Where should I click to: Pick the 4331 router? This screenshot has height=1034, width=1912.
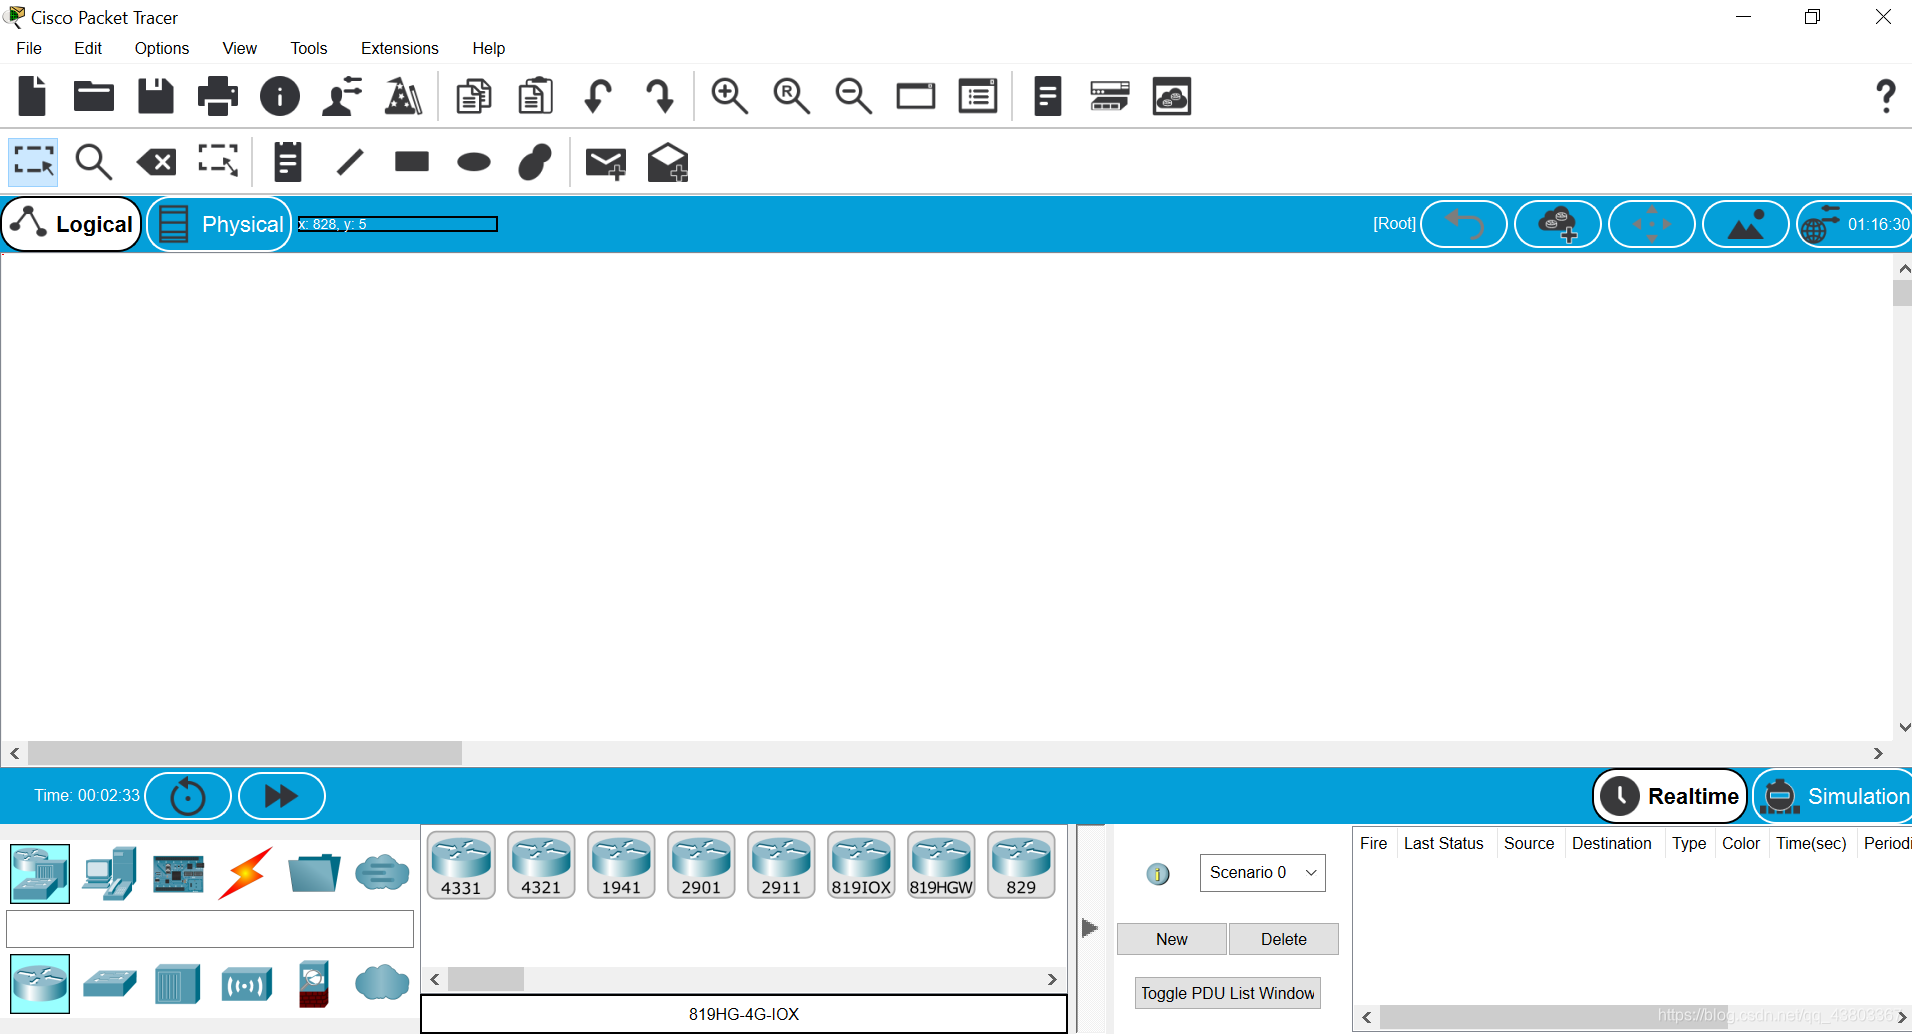461,865
